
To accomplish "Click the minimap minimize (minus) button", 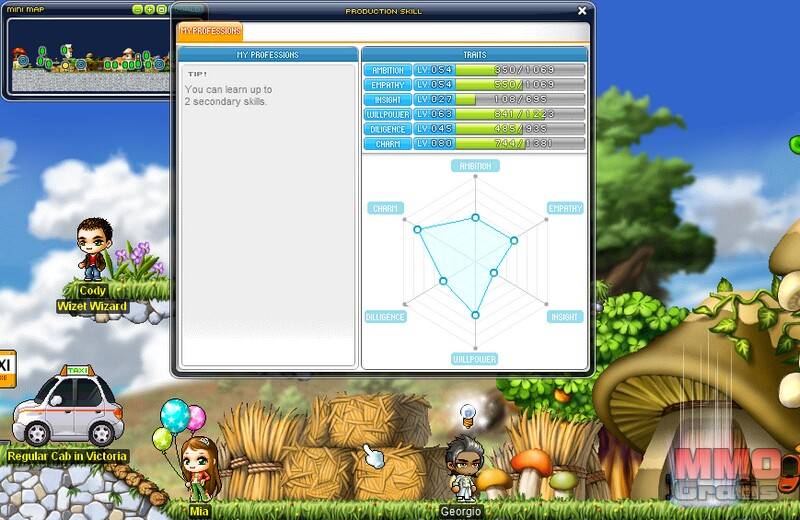I will (x=138, y=9).
